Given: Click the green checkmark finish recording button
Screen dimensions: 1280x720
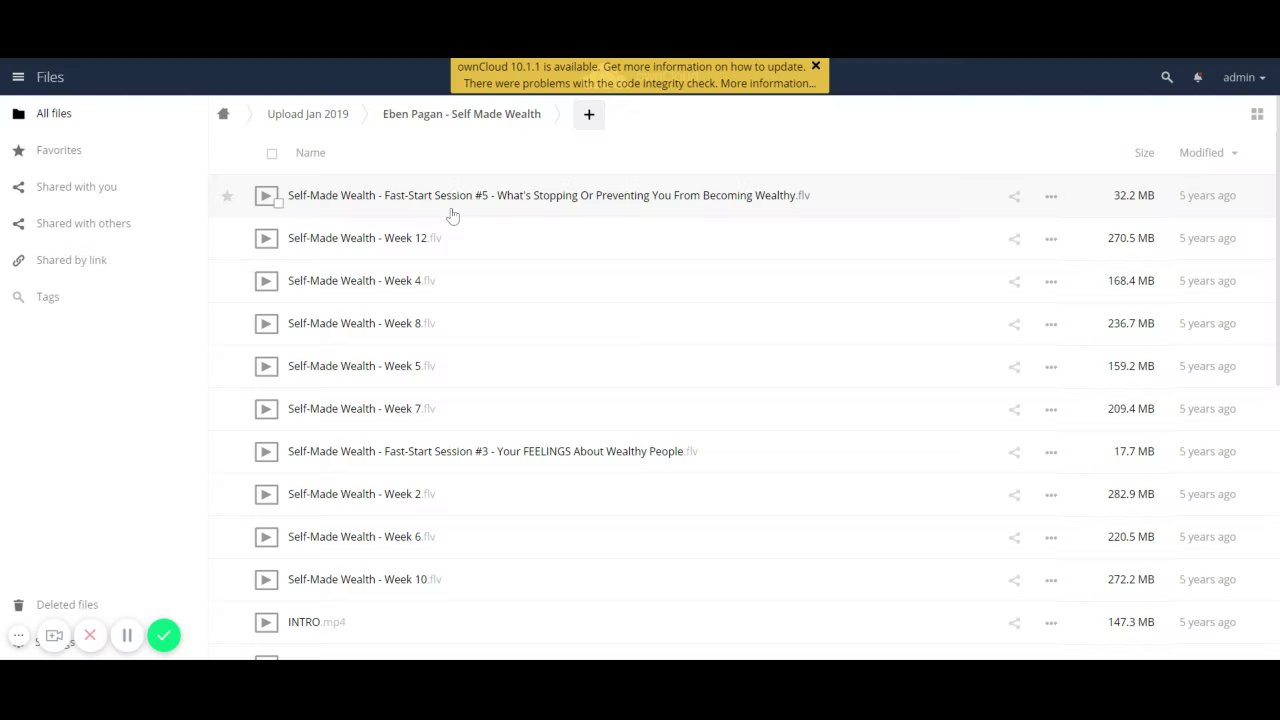Looking at the screenshot, I should [164, 636].
